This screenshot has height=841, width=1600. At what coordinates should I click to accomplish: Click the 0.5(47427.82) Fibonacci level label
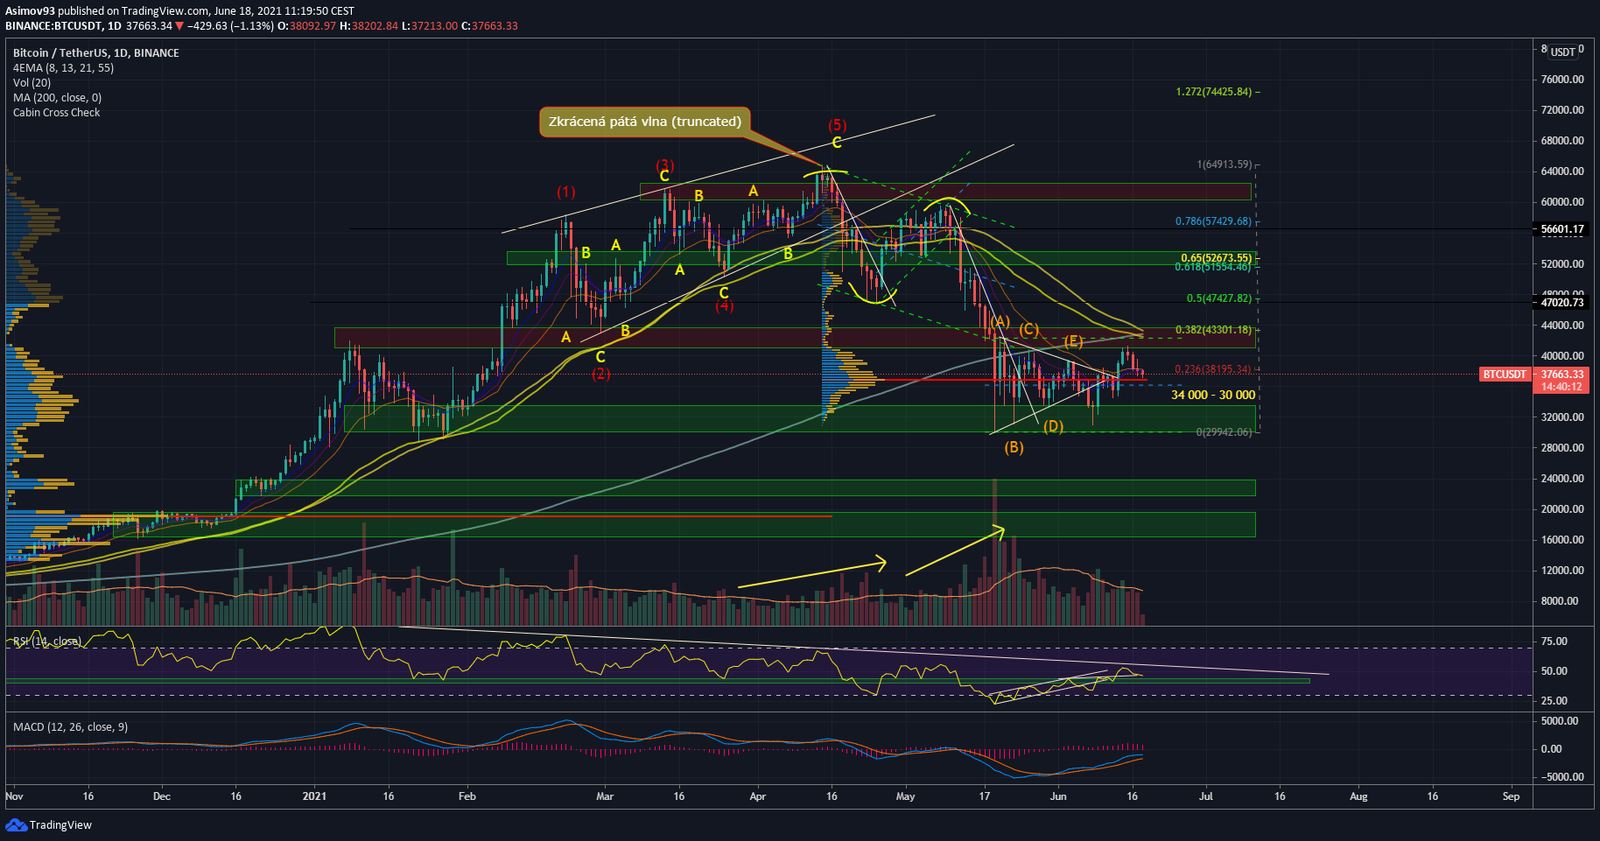(1218, 298)
